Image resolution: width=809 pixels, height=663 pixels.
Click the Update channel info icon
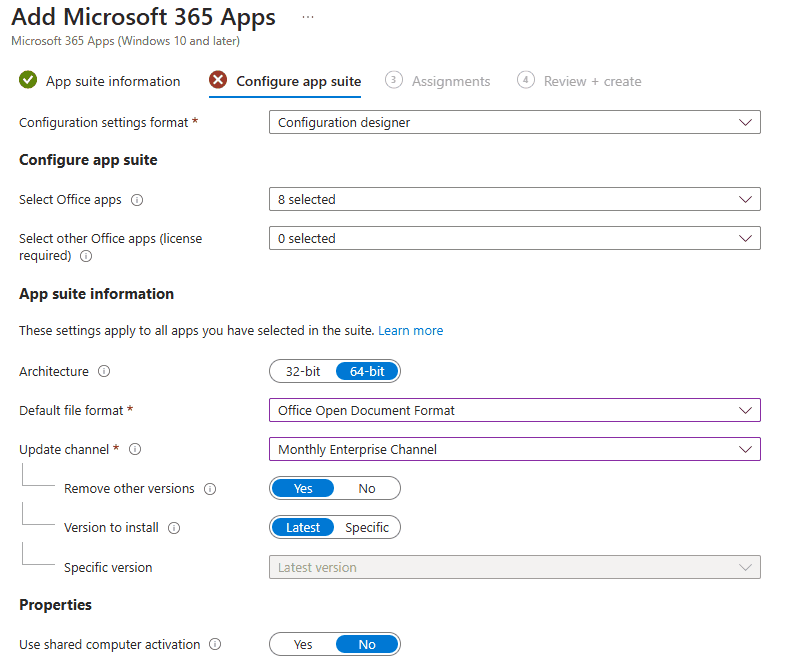135,449
